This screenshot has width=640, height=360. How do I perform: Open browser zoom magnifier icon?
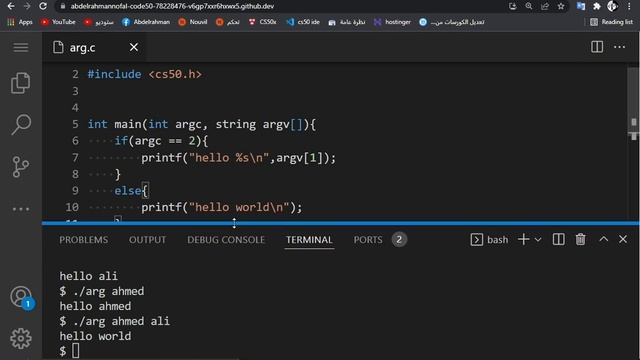(529, 6)
